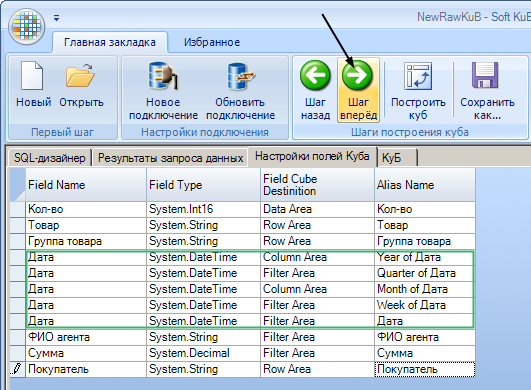The height and width of the screenshot is (390, 531).
Task: Click the System.Decimal type cell
Action: [x=204, y=353]
